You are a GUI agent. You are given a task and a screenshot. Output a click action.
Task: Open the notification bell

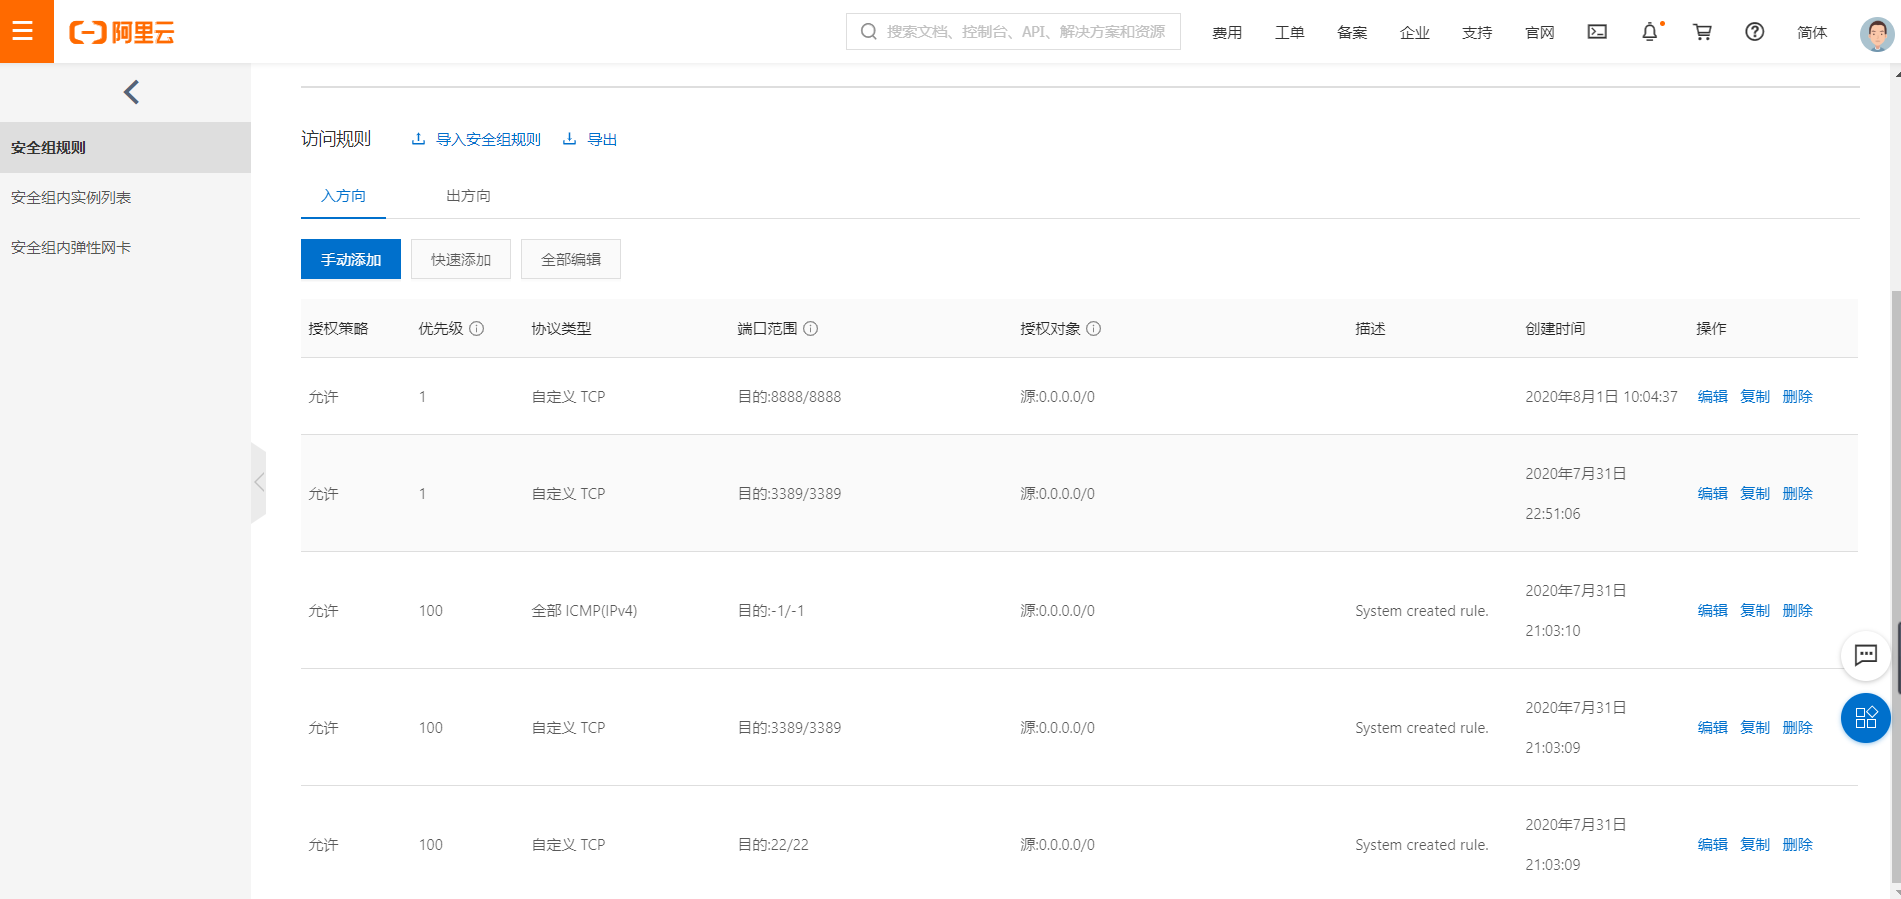[x=1650, y=32]
